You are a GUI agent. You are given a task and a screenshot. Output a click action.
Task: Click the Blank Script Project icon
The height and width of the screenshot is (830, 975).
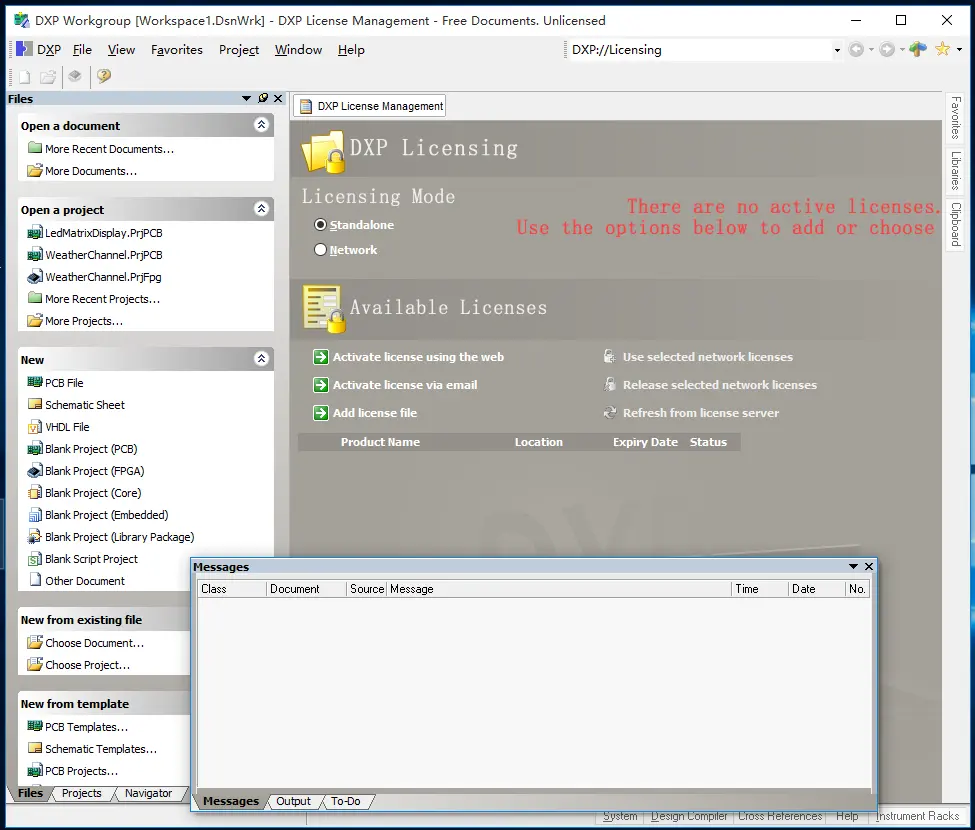[35, 559]
